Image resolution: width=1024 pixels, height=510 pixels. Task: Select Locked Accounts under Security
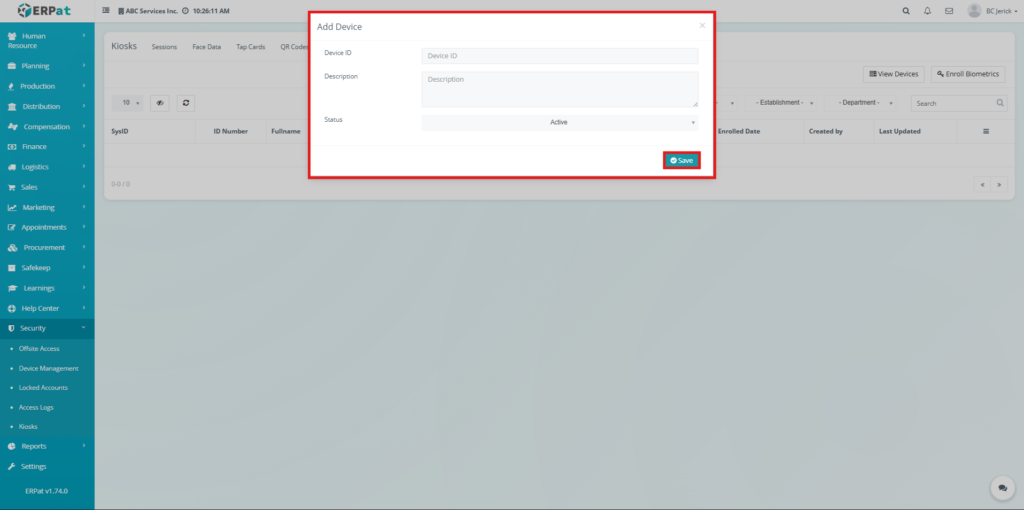tap(43, 388)
